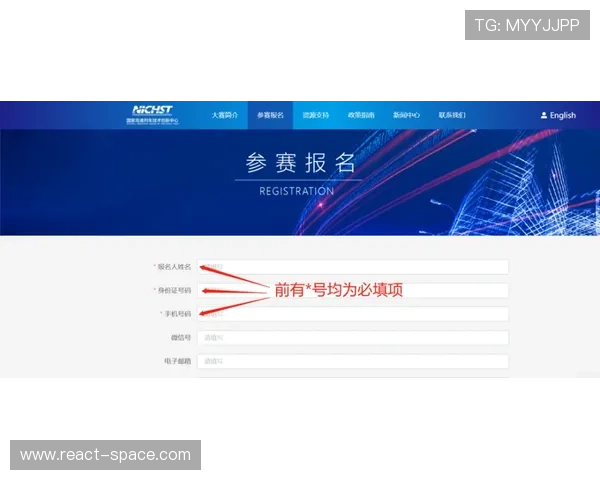Open the 政策指南 navigation item

click(x=361, y=115)
